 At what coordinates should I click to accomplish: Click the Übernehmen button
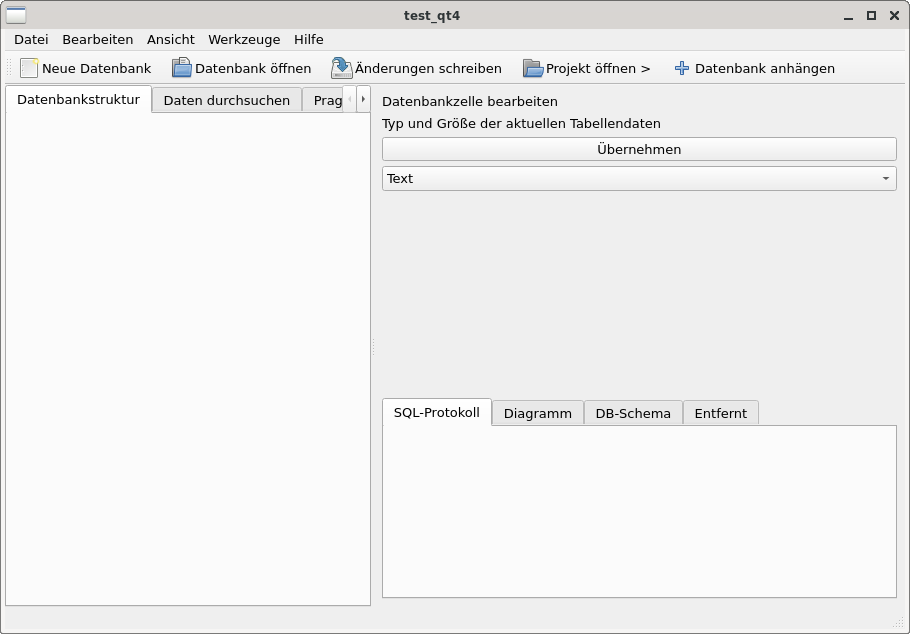pyautogui.click(x=639, y=149)
